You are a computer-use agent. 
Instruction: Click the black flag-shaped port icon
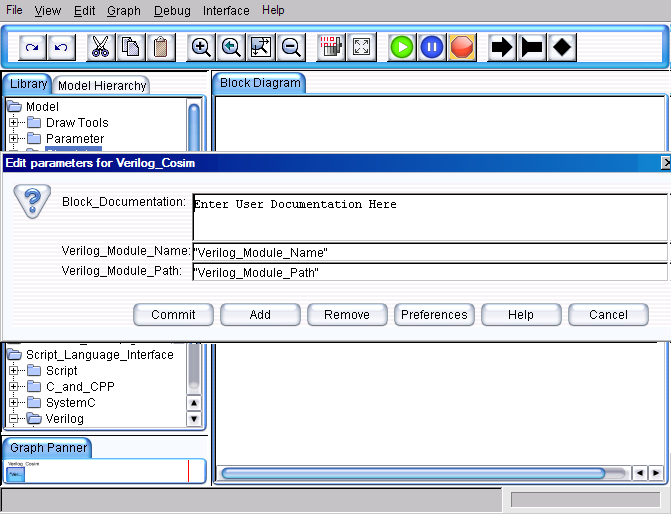pos(531,47)
